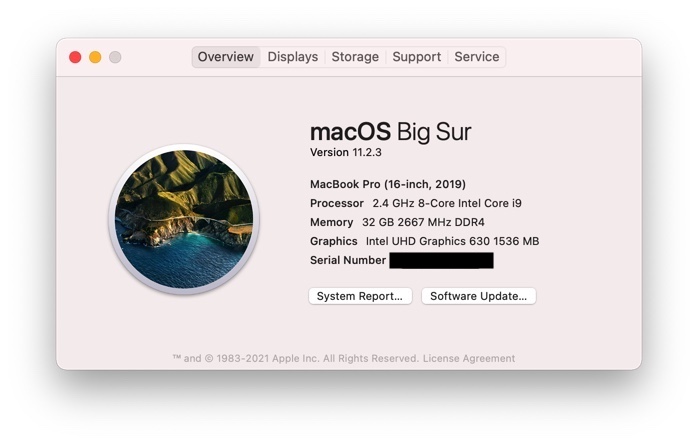The width and height of the screenshot is (698, 444).
Task: Click the Serial Number label
Action: point(348,261)
